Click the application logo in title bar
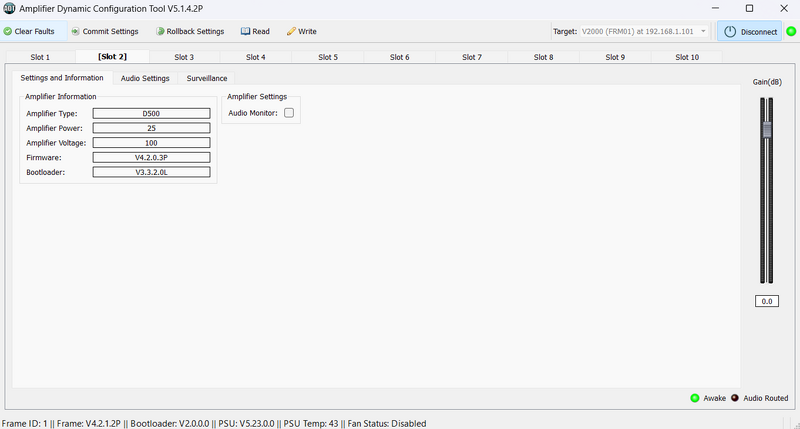The width and height of the screenshot is (800, 429). (x=9, y=9)
